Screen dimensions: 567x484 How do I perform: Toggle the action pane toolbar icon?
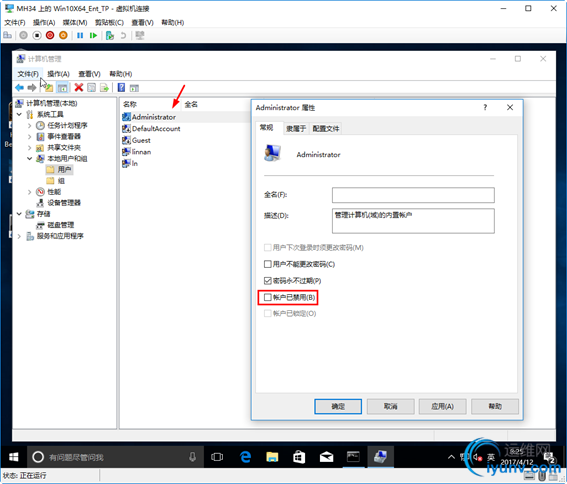pos(134,88)
